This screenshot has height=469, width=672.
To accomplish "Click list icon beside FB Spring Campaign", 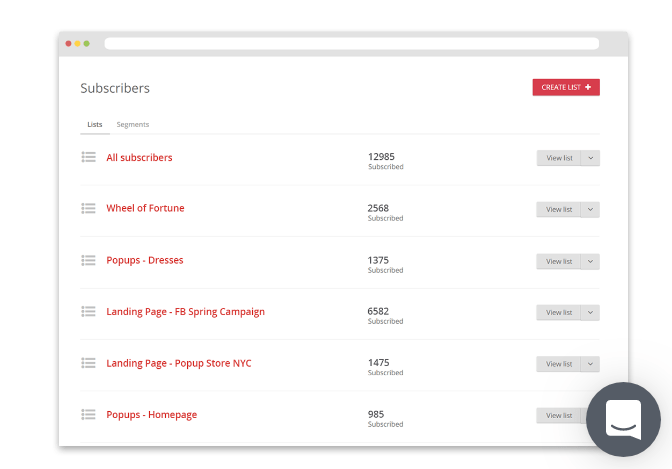I will tap(88, 311).
